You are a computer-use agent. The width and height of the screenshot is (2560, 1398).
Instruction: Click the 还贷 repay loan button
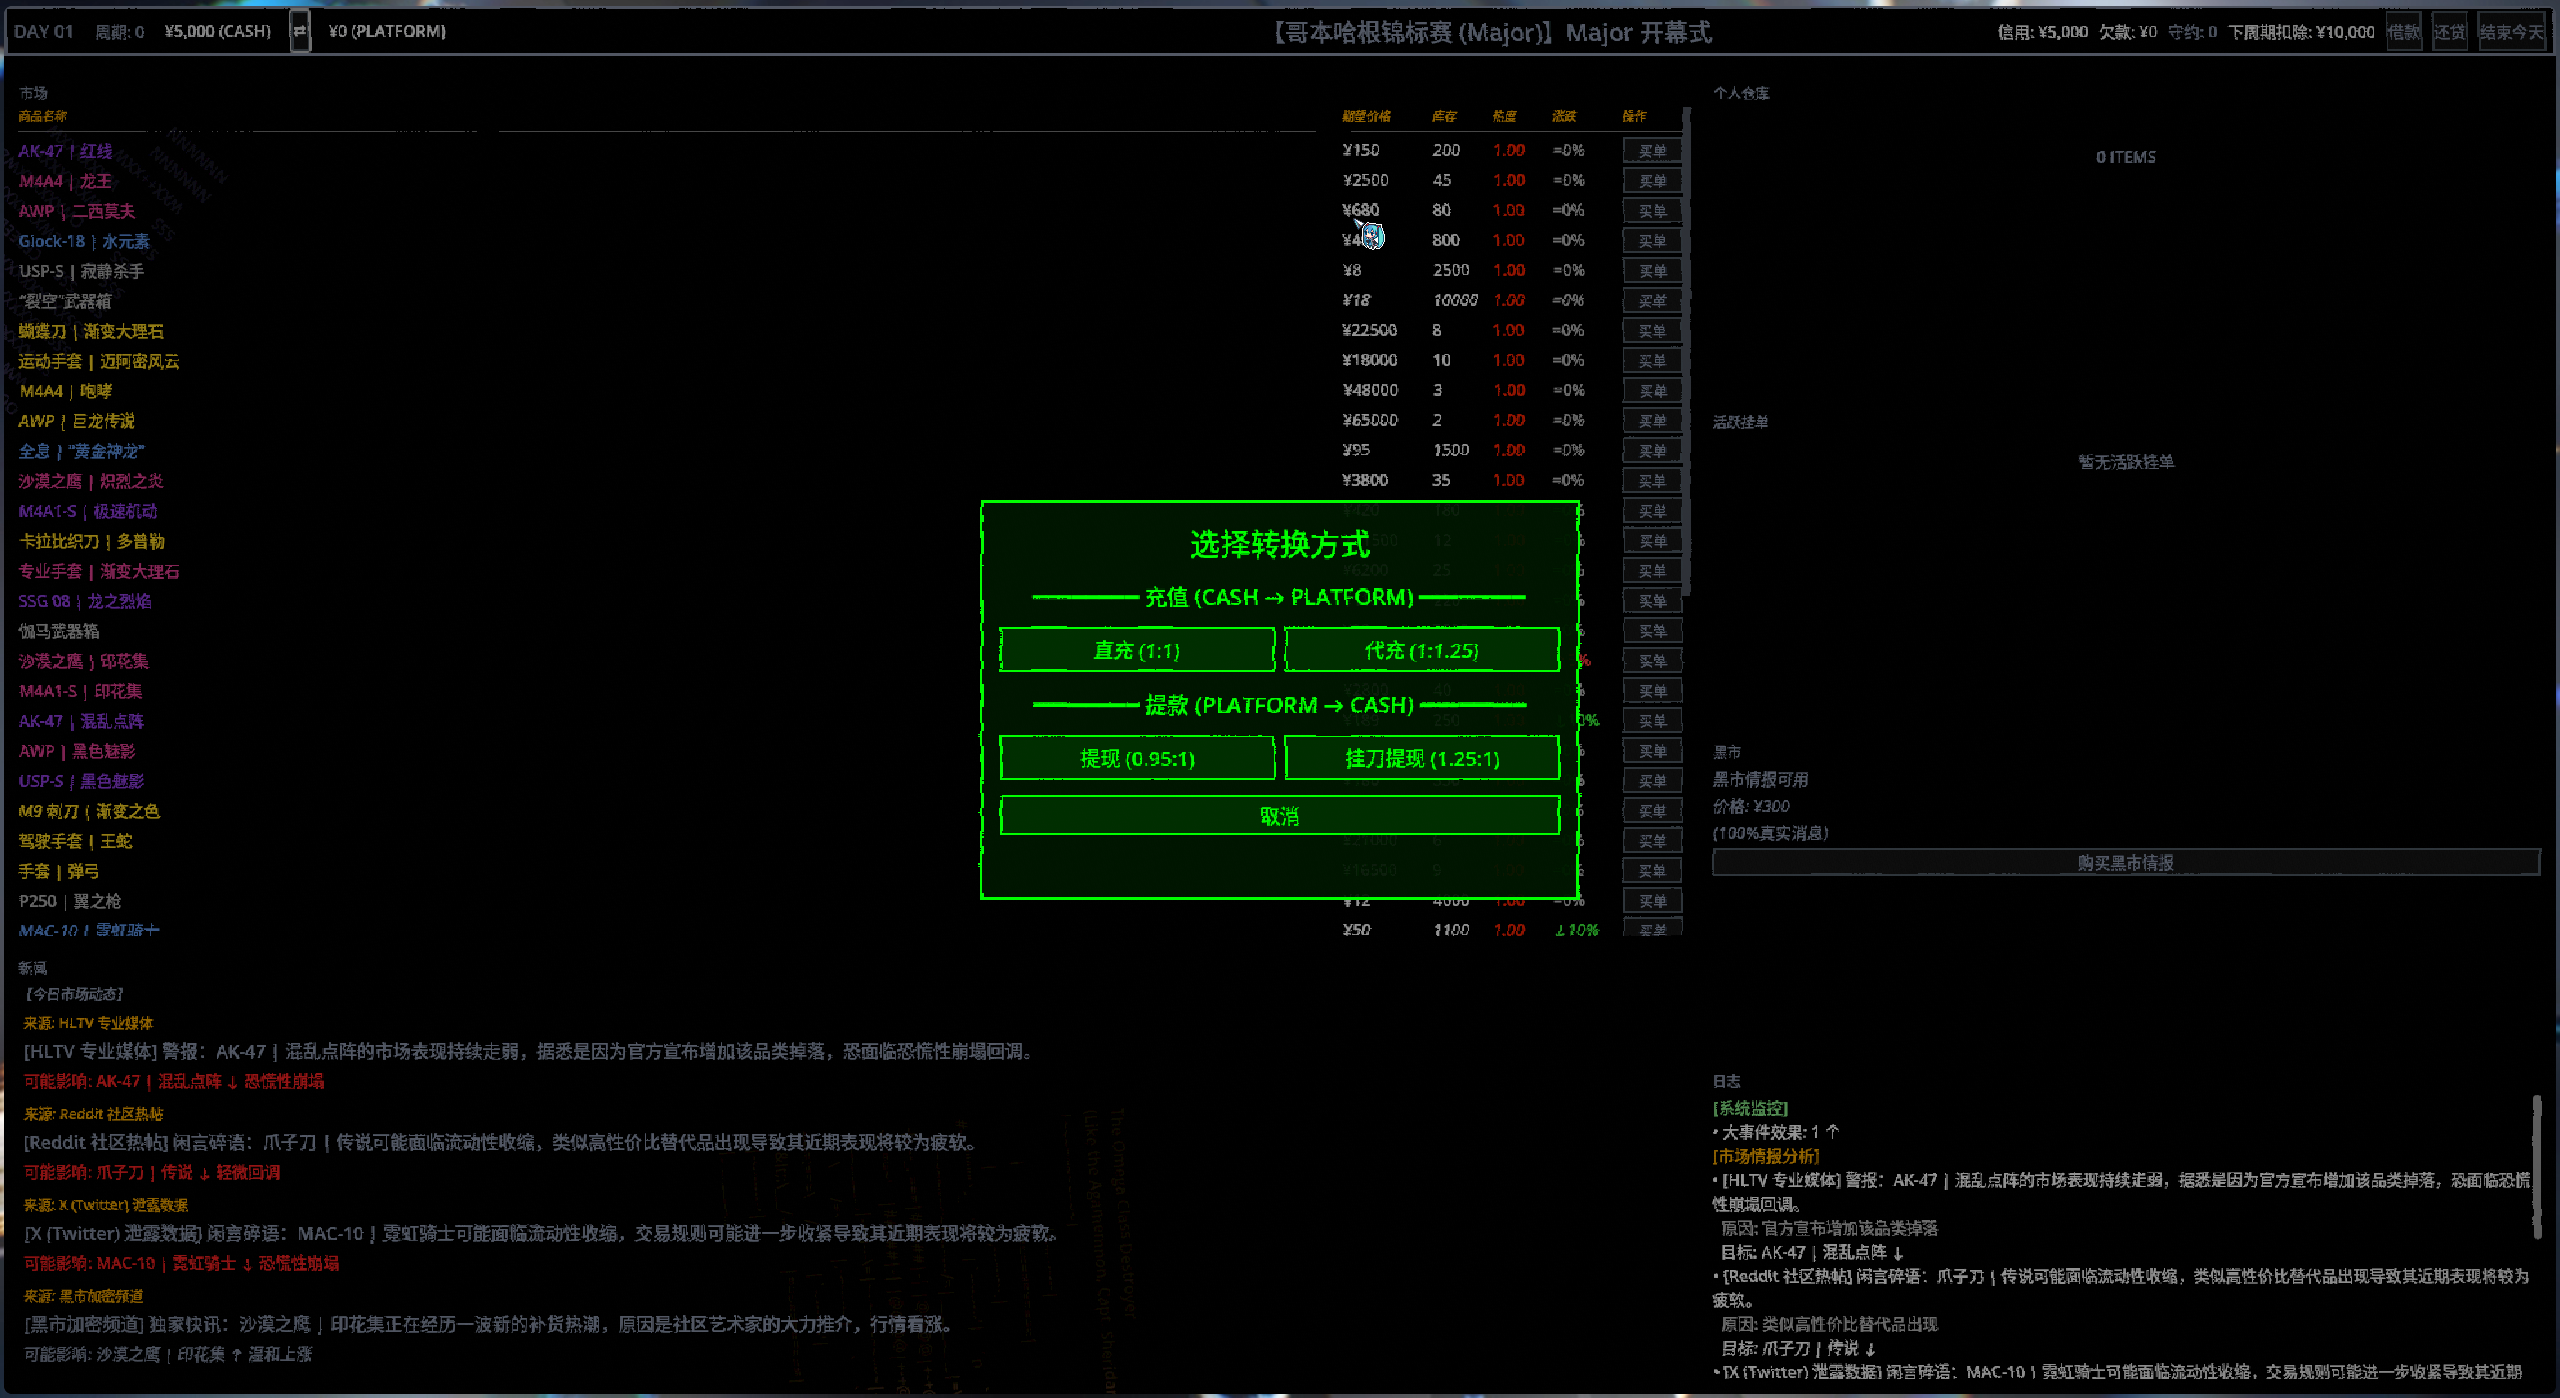[x=2449, y=32]
